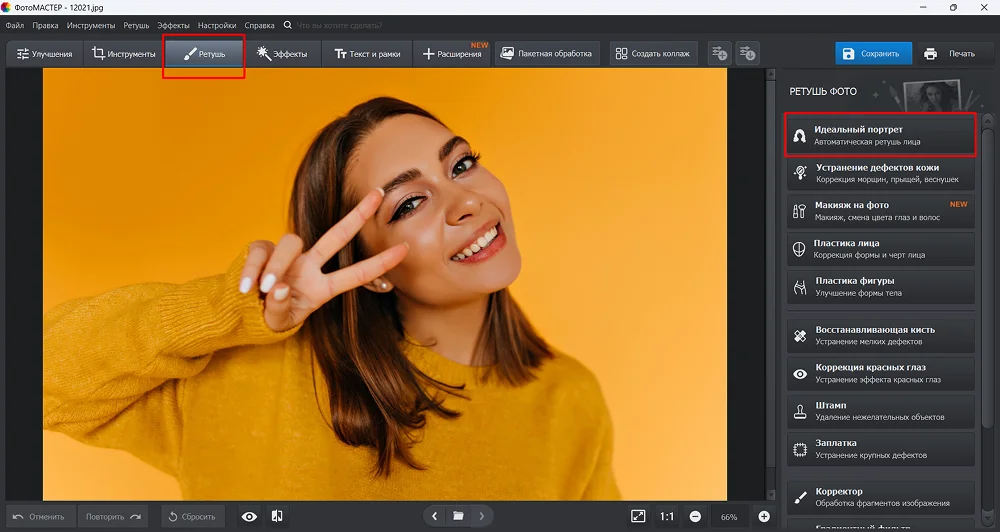Open the Текст и рамки tab
The image size is (1000, 532).
367,54
